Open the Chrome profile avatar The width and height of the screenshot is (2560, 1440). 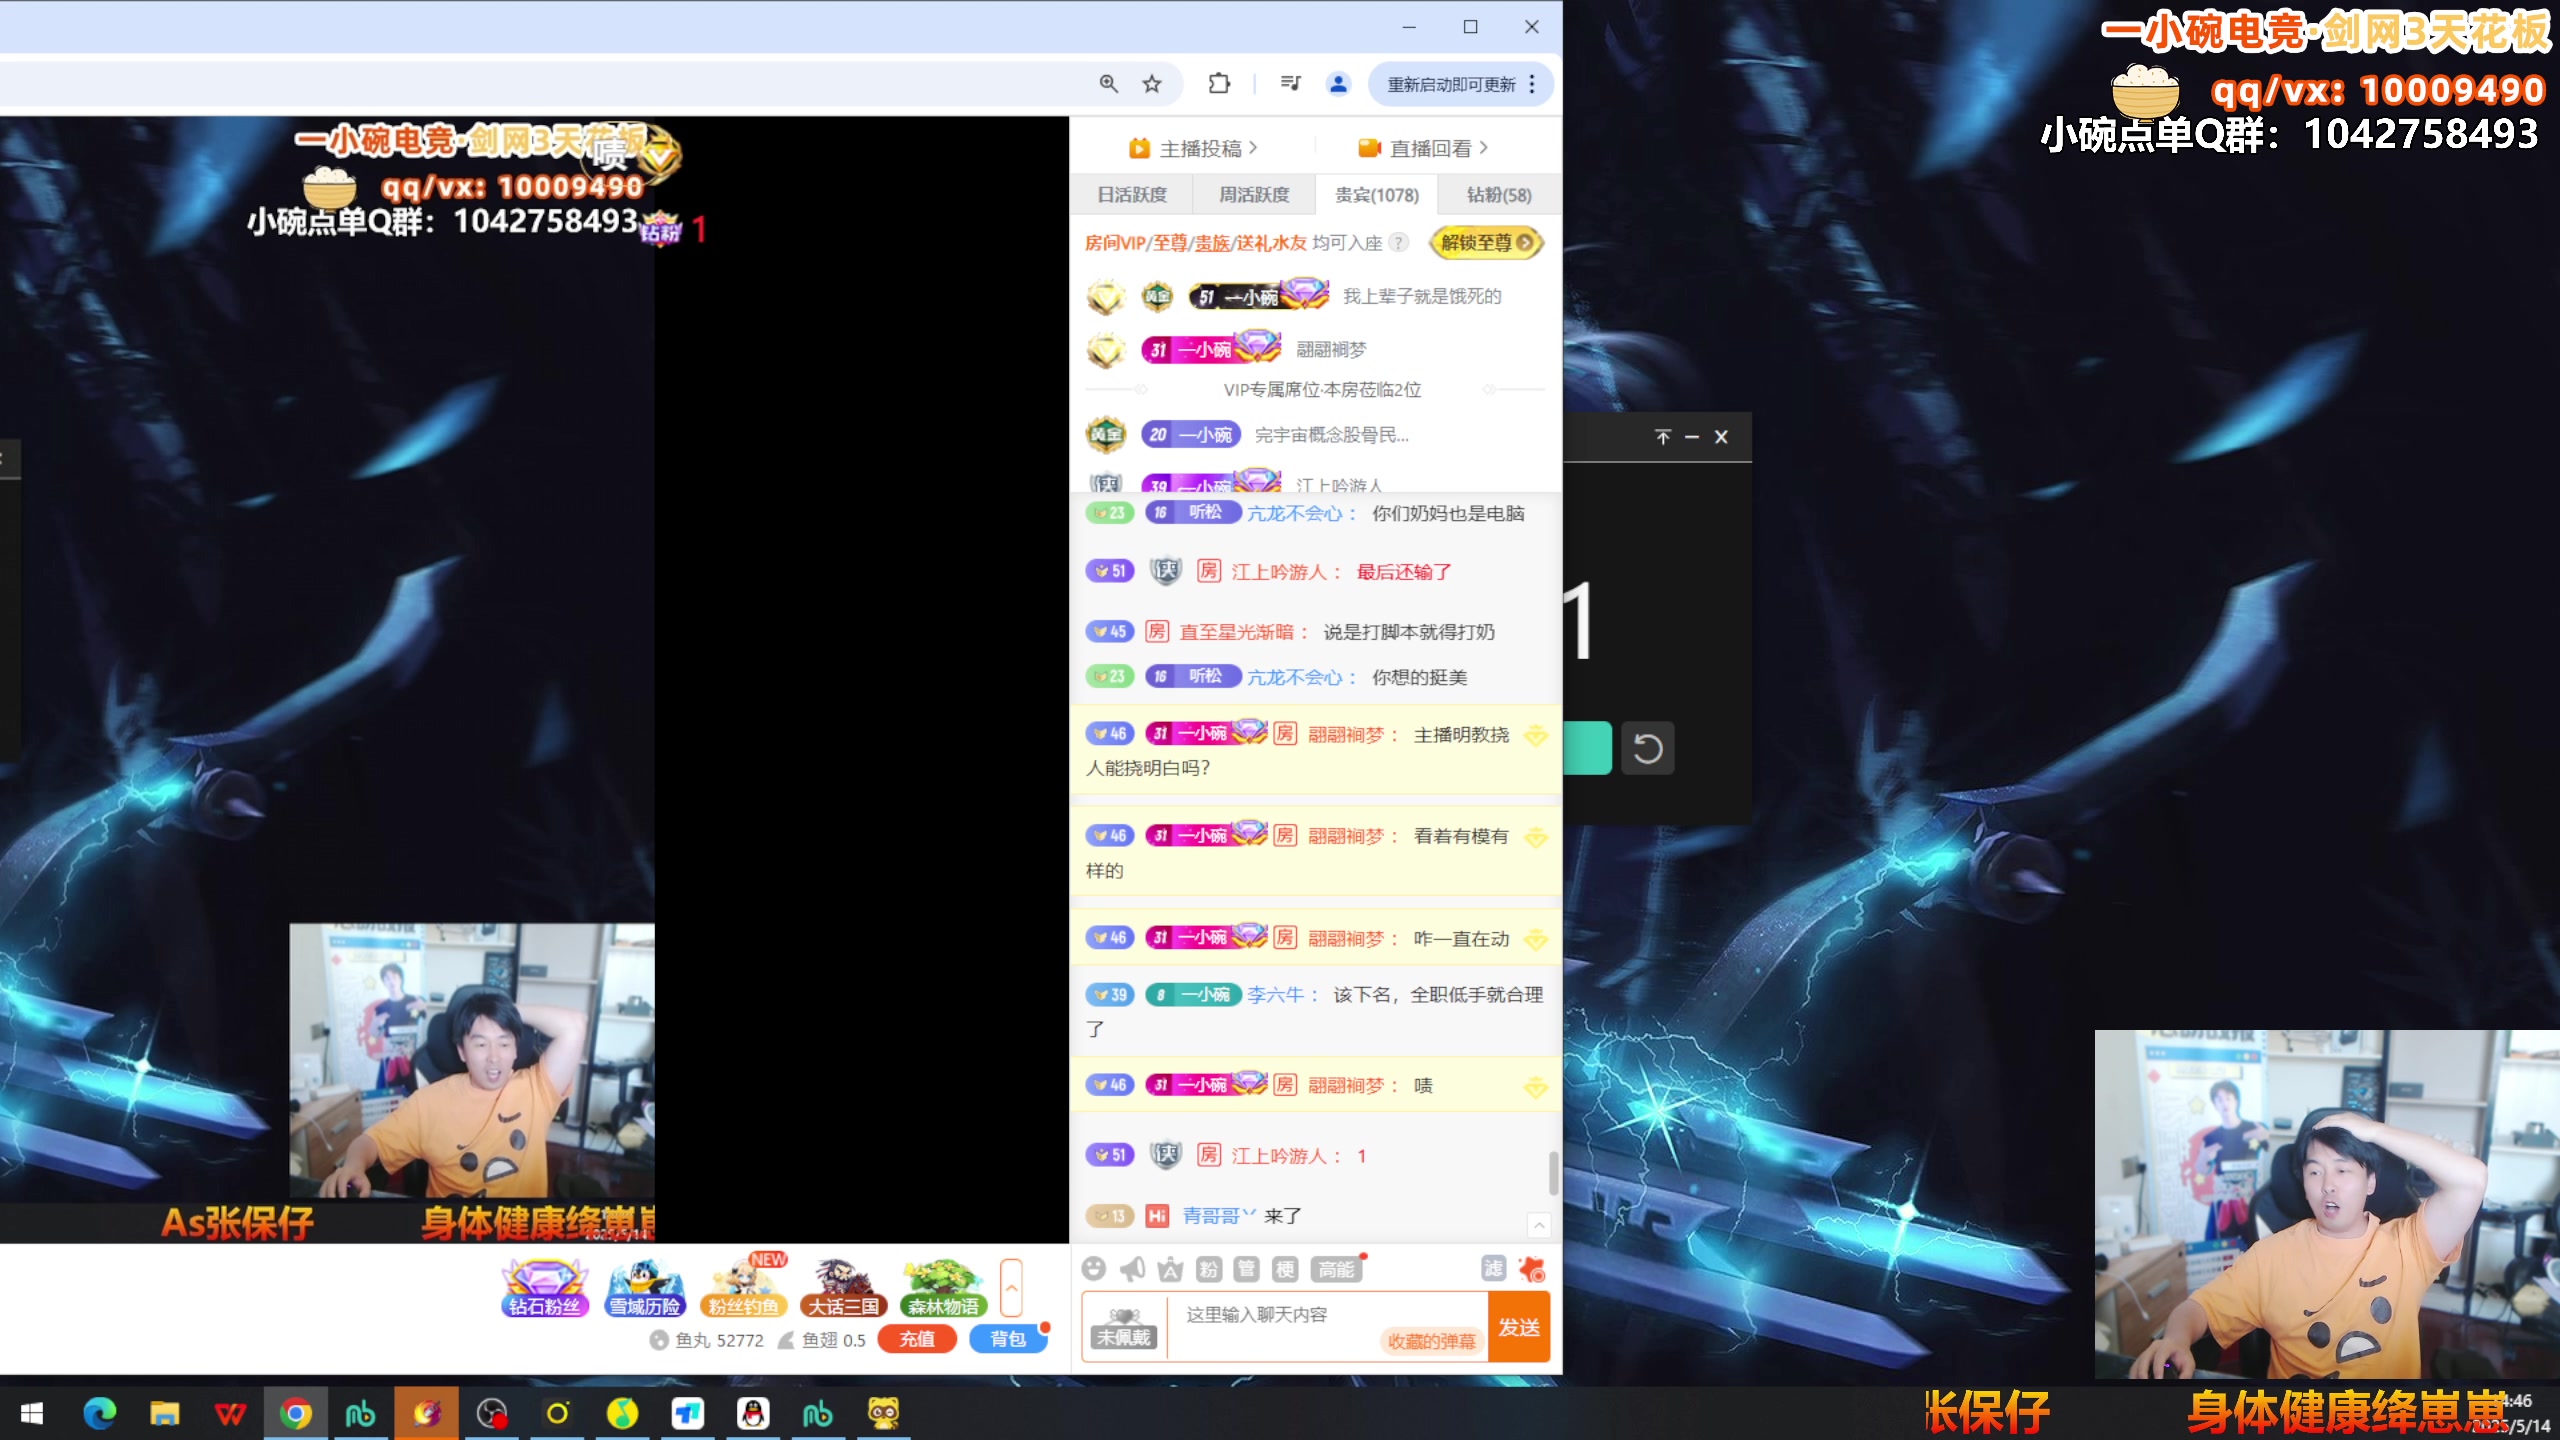[x=1338, y=84]
